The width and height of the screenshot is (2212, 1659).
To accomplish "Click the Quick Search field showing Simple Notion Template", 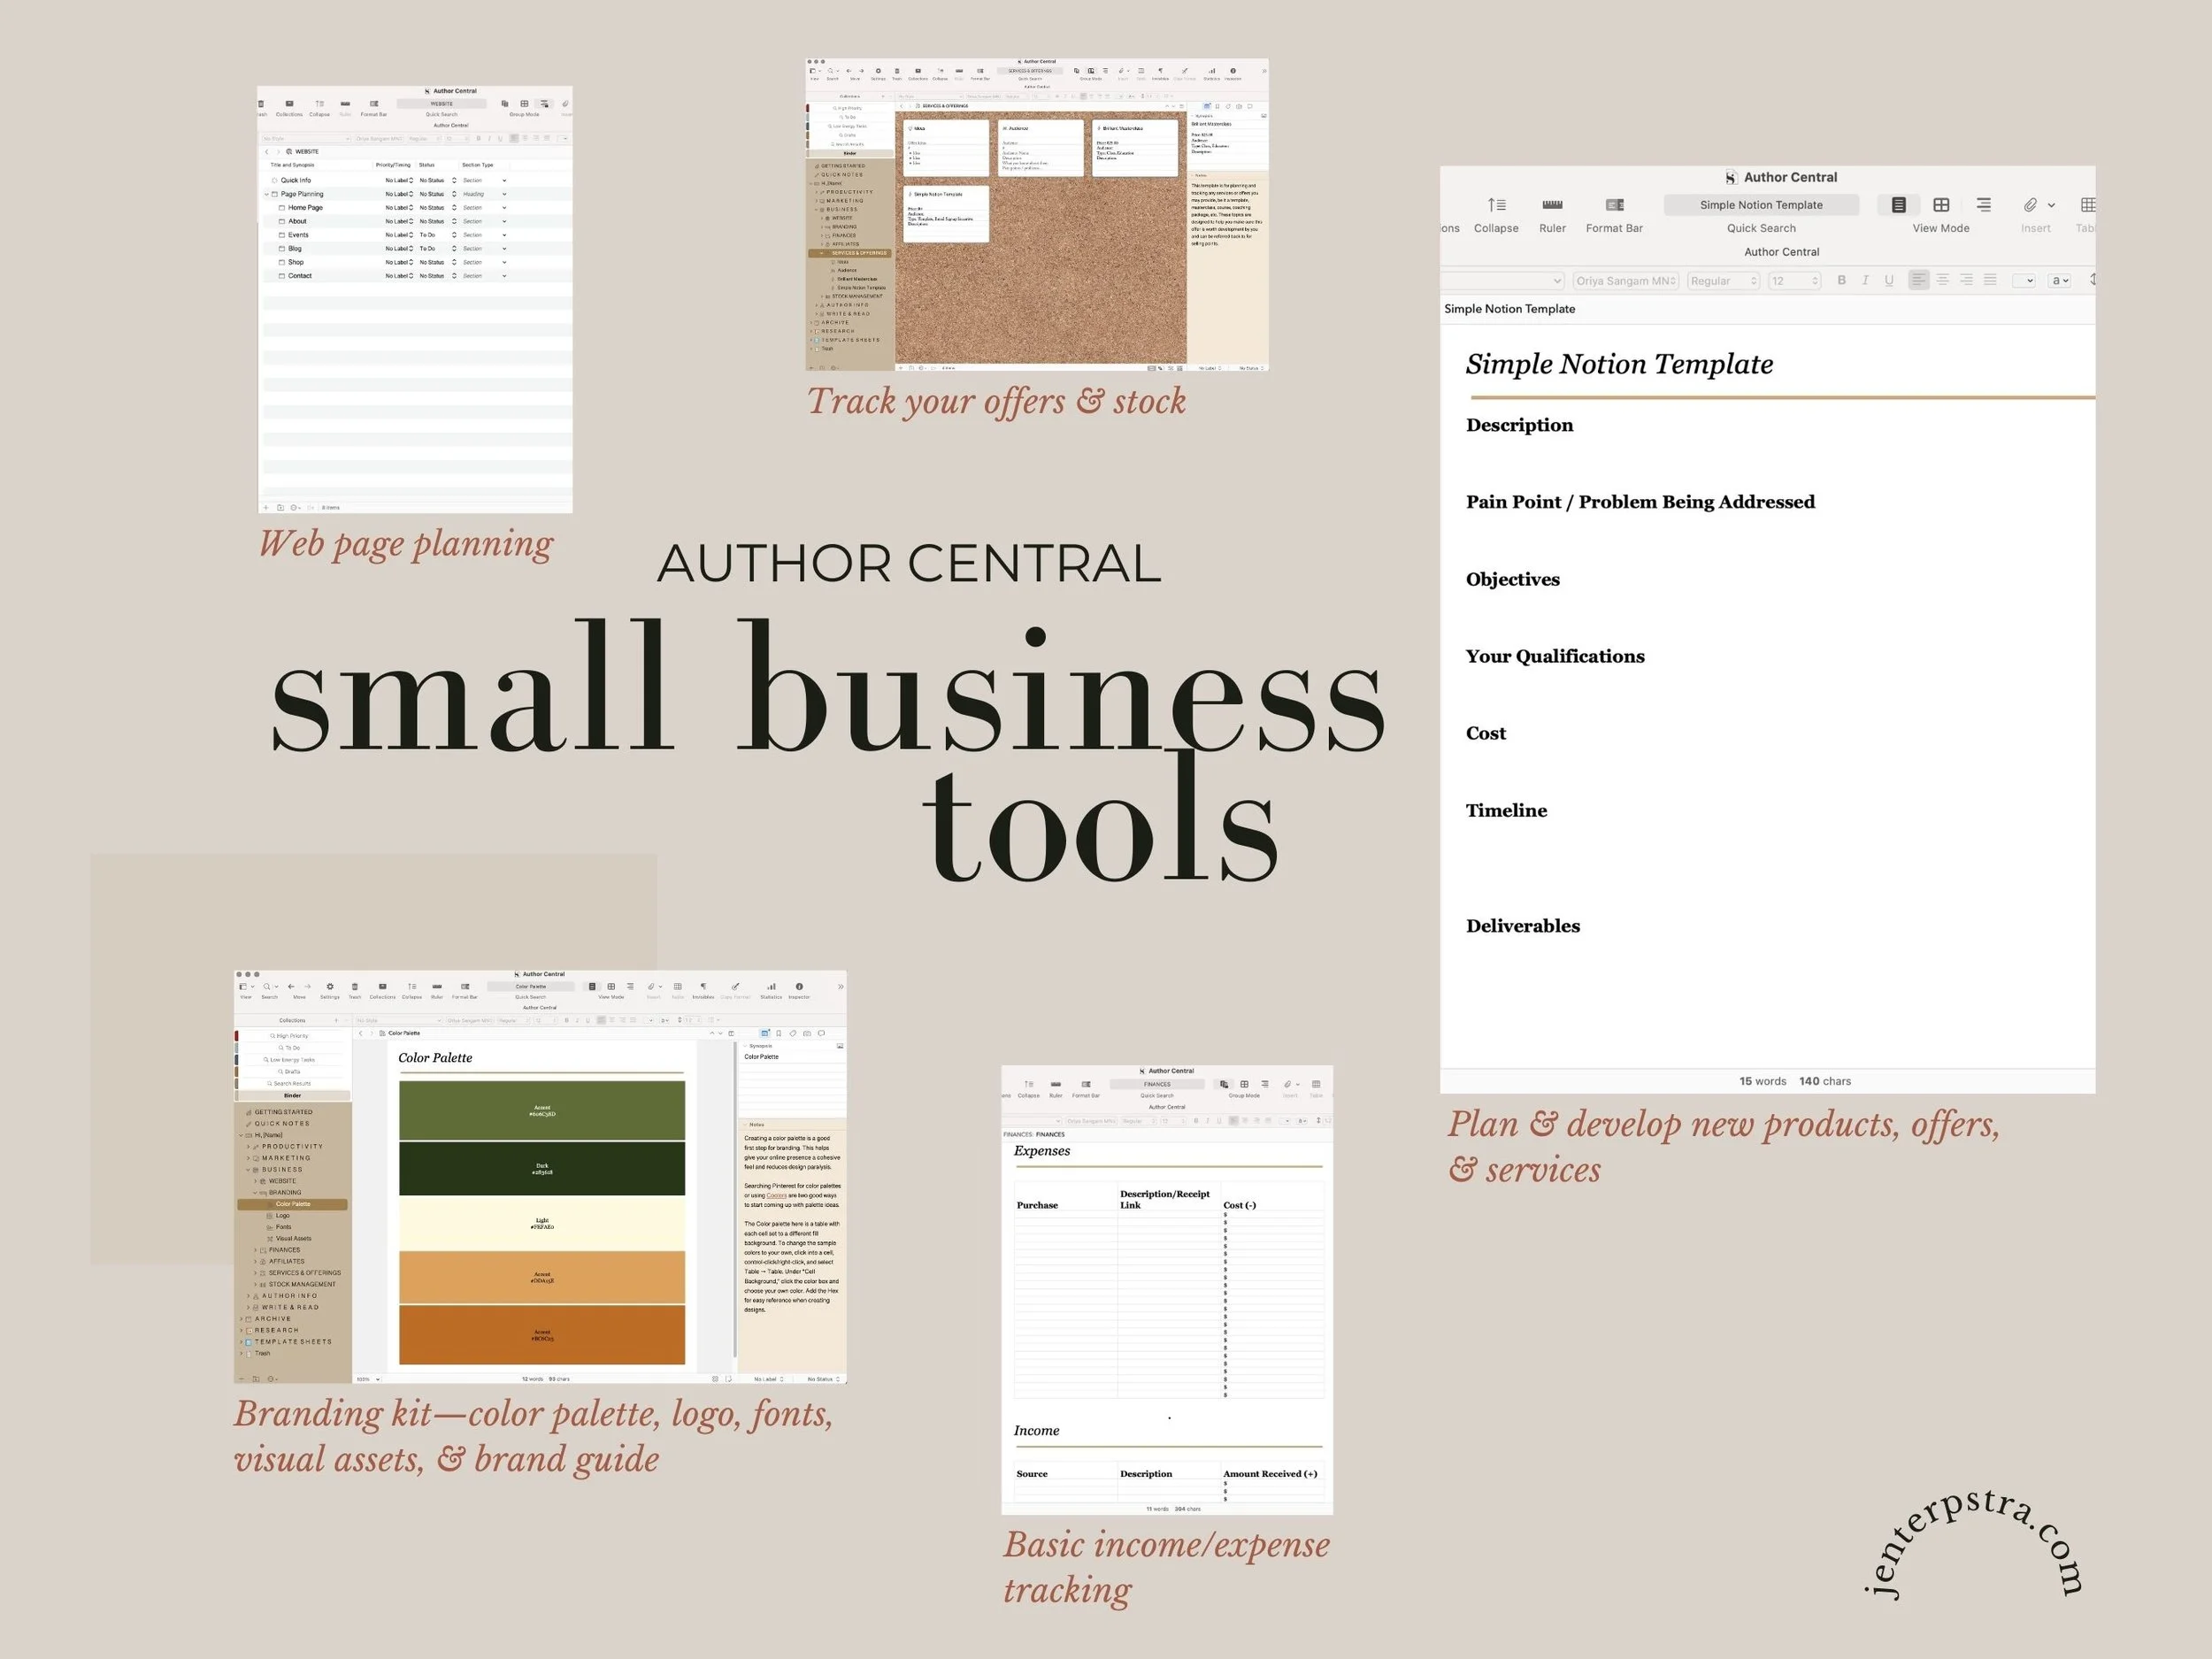I will click(1763, 205).
